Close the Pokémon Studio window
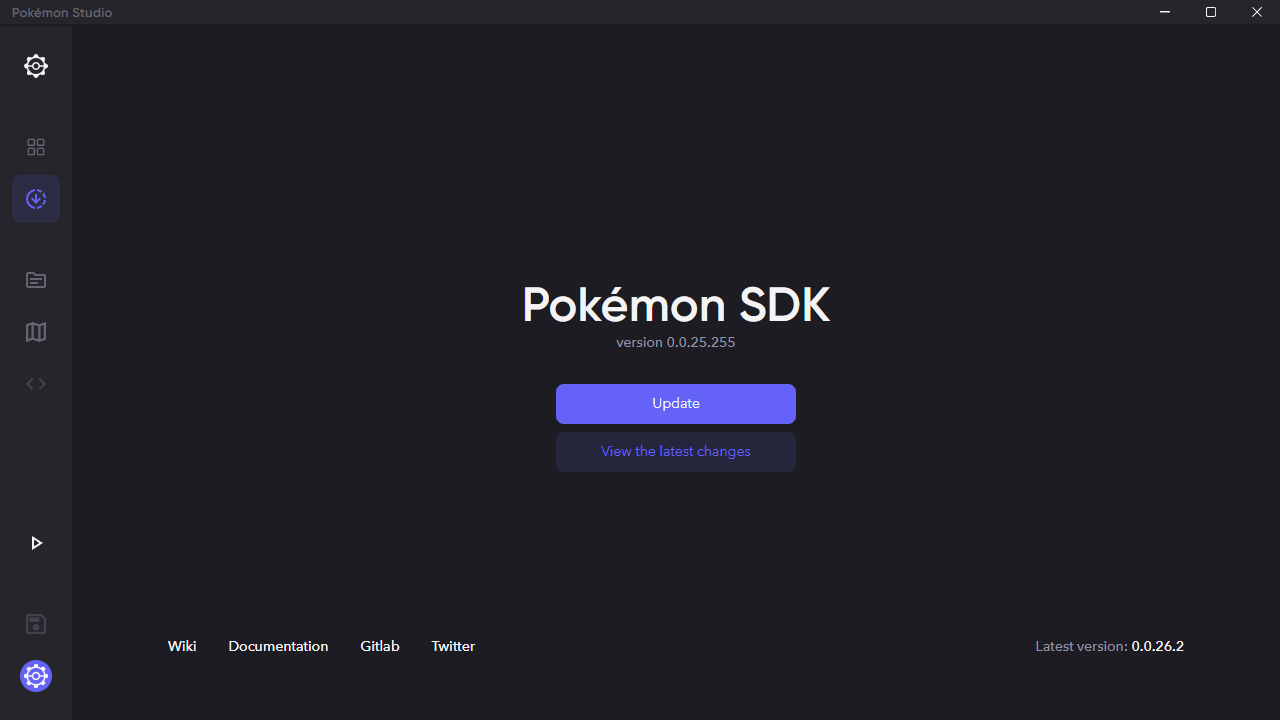Image resolution: width=1280 pixels, height=720 pixels. [1257, 12]
